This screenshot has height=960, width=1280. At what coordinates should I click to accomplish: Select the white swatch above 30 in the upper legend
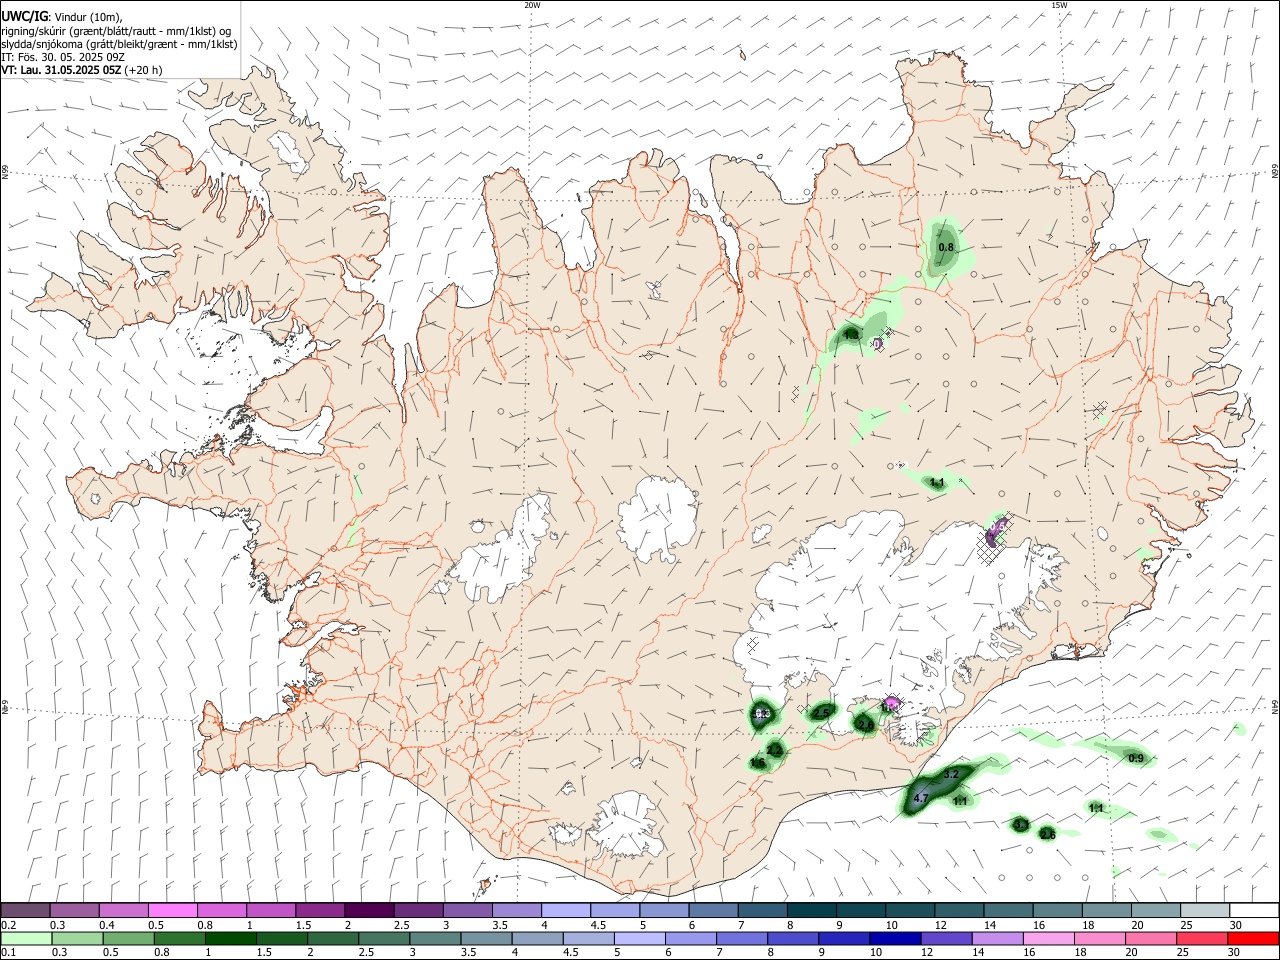click(1254, 911)
